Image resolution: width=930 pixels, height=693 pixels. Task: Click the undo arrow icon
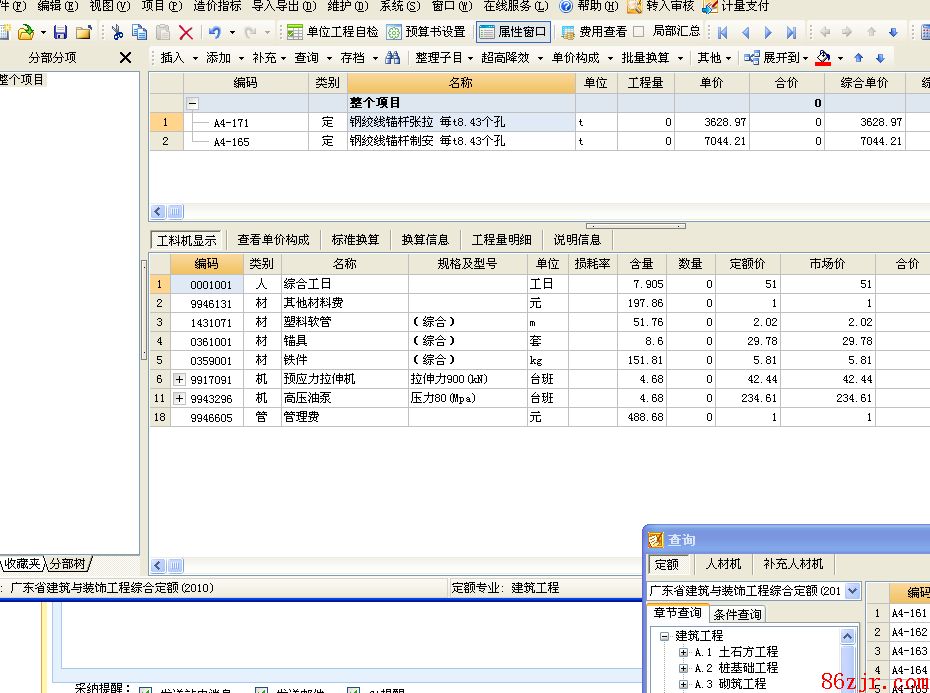point(214,32)
